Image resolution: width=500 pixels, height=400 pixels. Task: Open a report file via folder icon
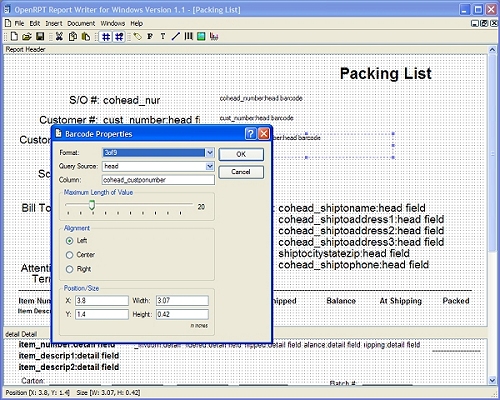coord(27,36)
